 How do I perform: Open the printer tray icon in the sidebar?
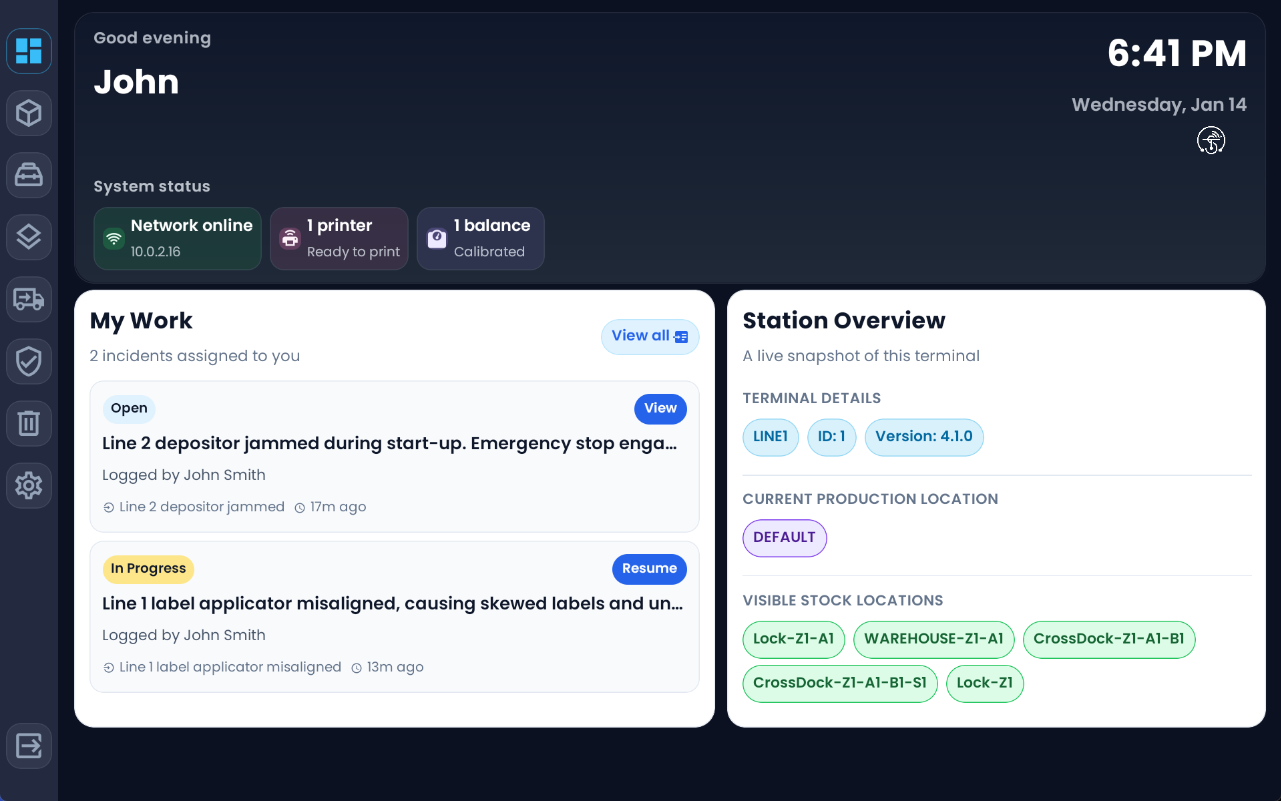28,175
